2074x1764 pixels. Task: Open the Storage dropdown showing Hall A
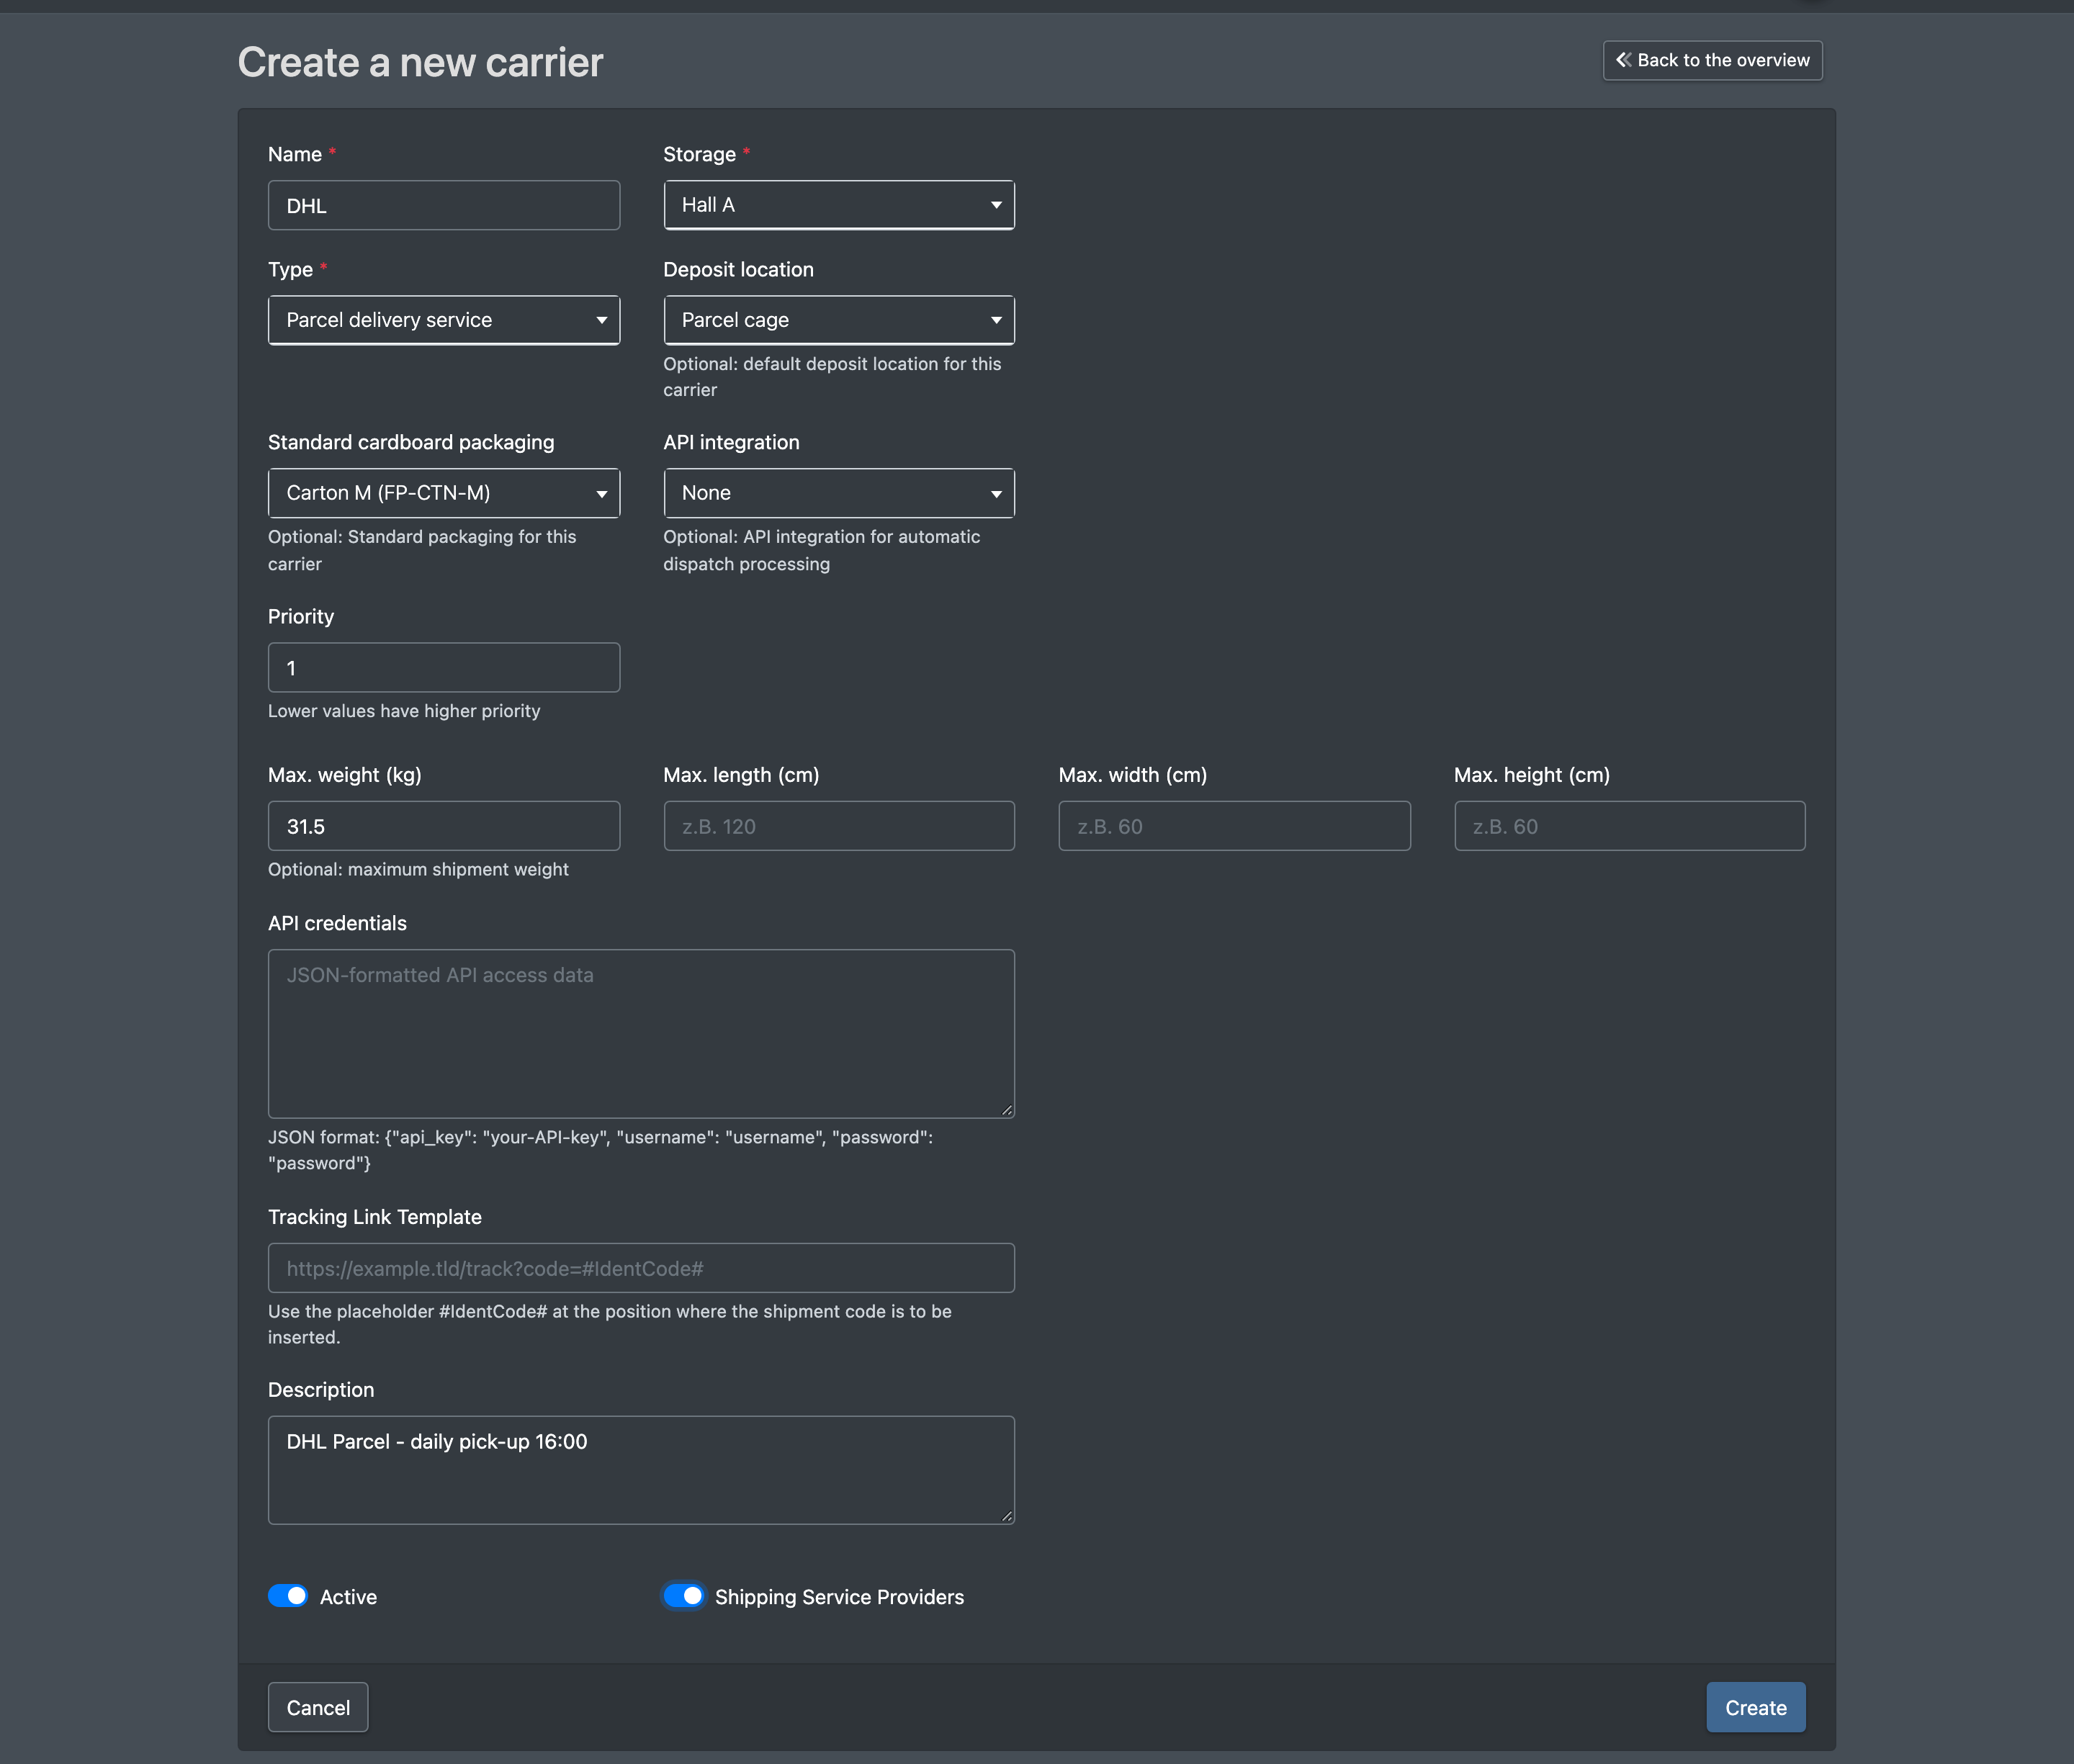(x=839, y=205)
